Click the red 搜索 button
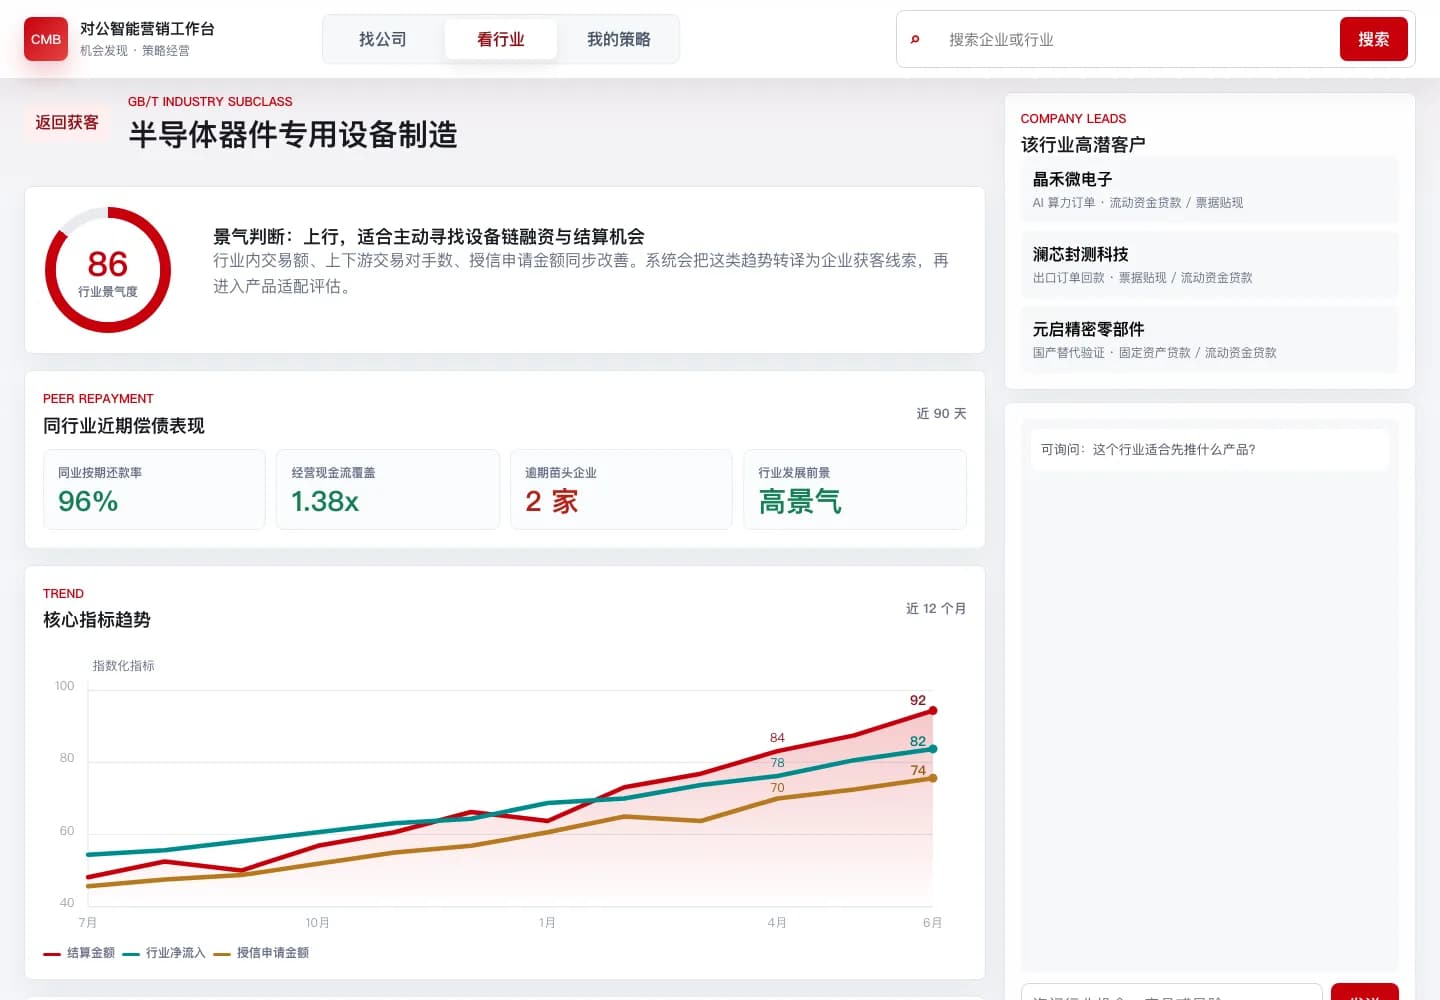The height and width of the screenshot is (1000, 1440). 1374,39
